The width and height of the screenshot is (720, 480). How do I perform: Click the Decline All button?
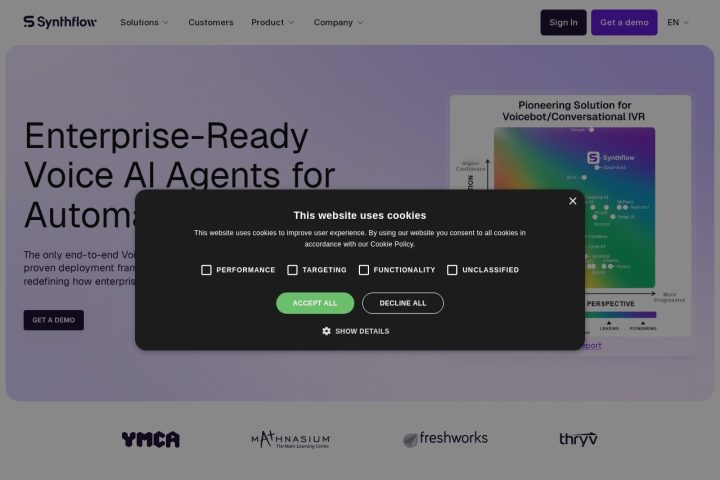tap(403, 303)
